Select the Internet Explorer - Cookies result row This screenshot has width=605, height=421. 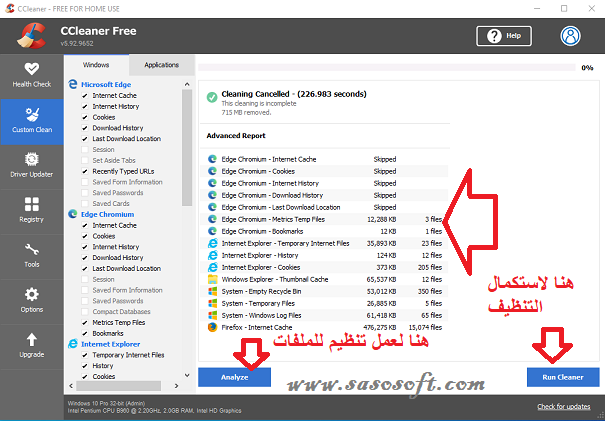[x=324, y=267]
